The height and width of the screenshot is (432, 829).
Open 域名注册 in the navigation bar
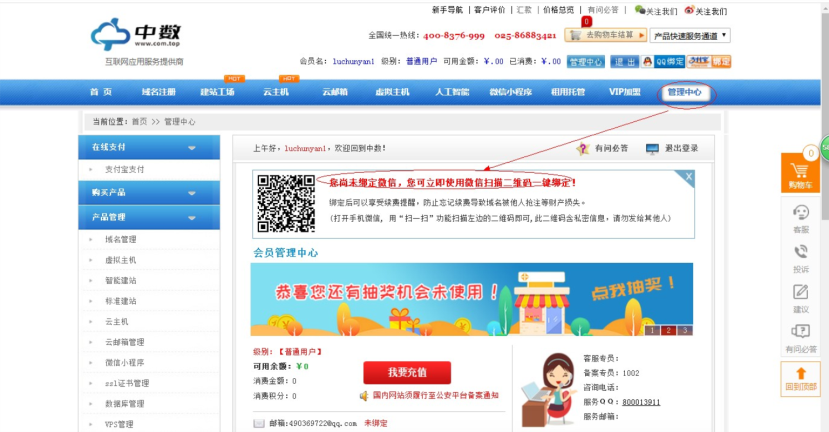pos(158,92)
